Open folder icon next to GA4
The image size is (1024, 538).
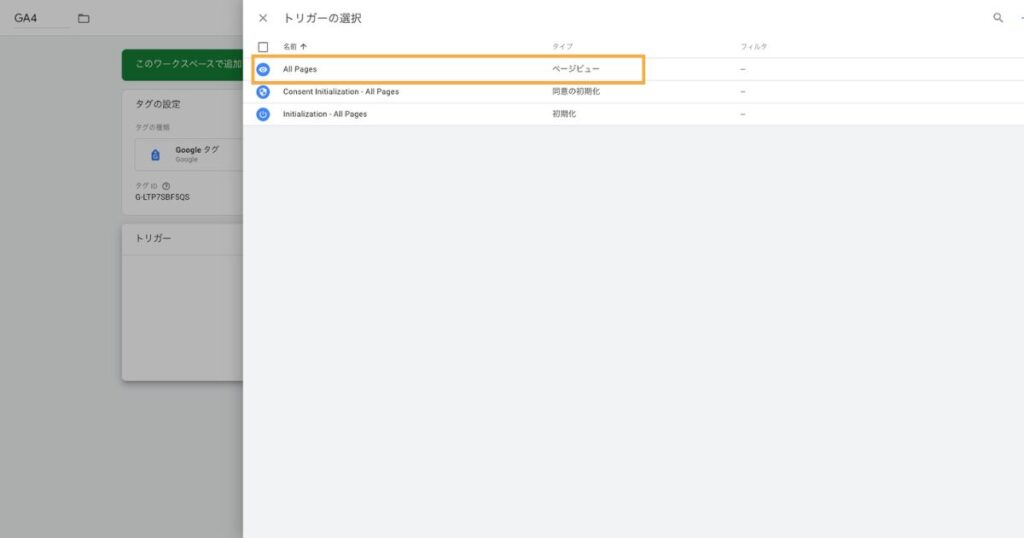(84, 18)
